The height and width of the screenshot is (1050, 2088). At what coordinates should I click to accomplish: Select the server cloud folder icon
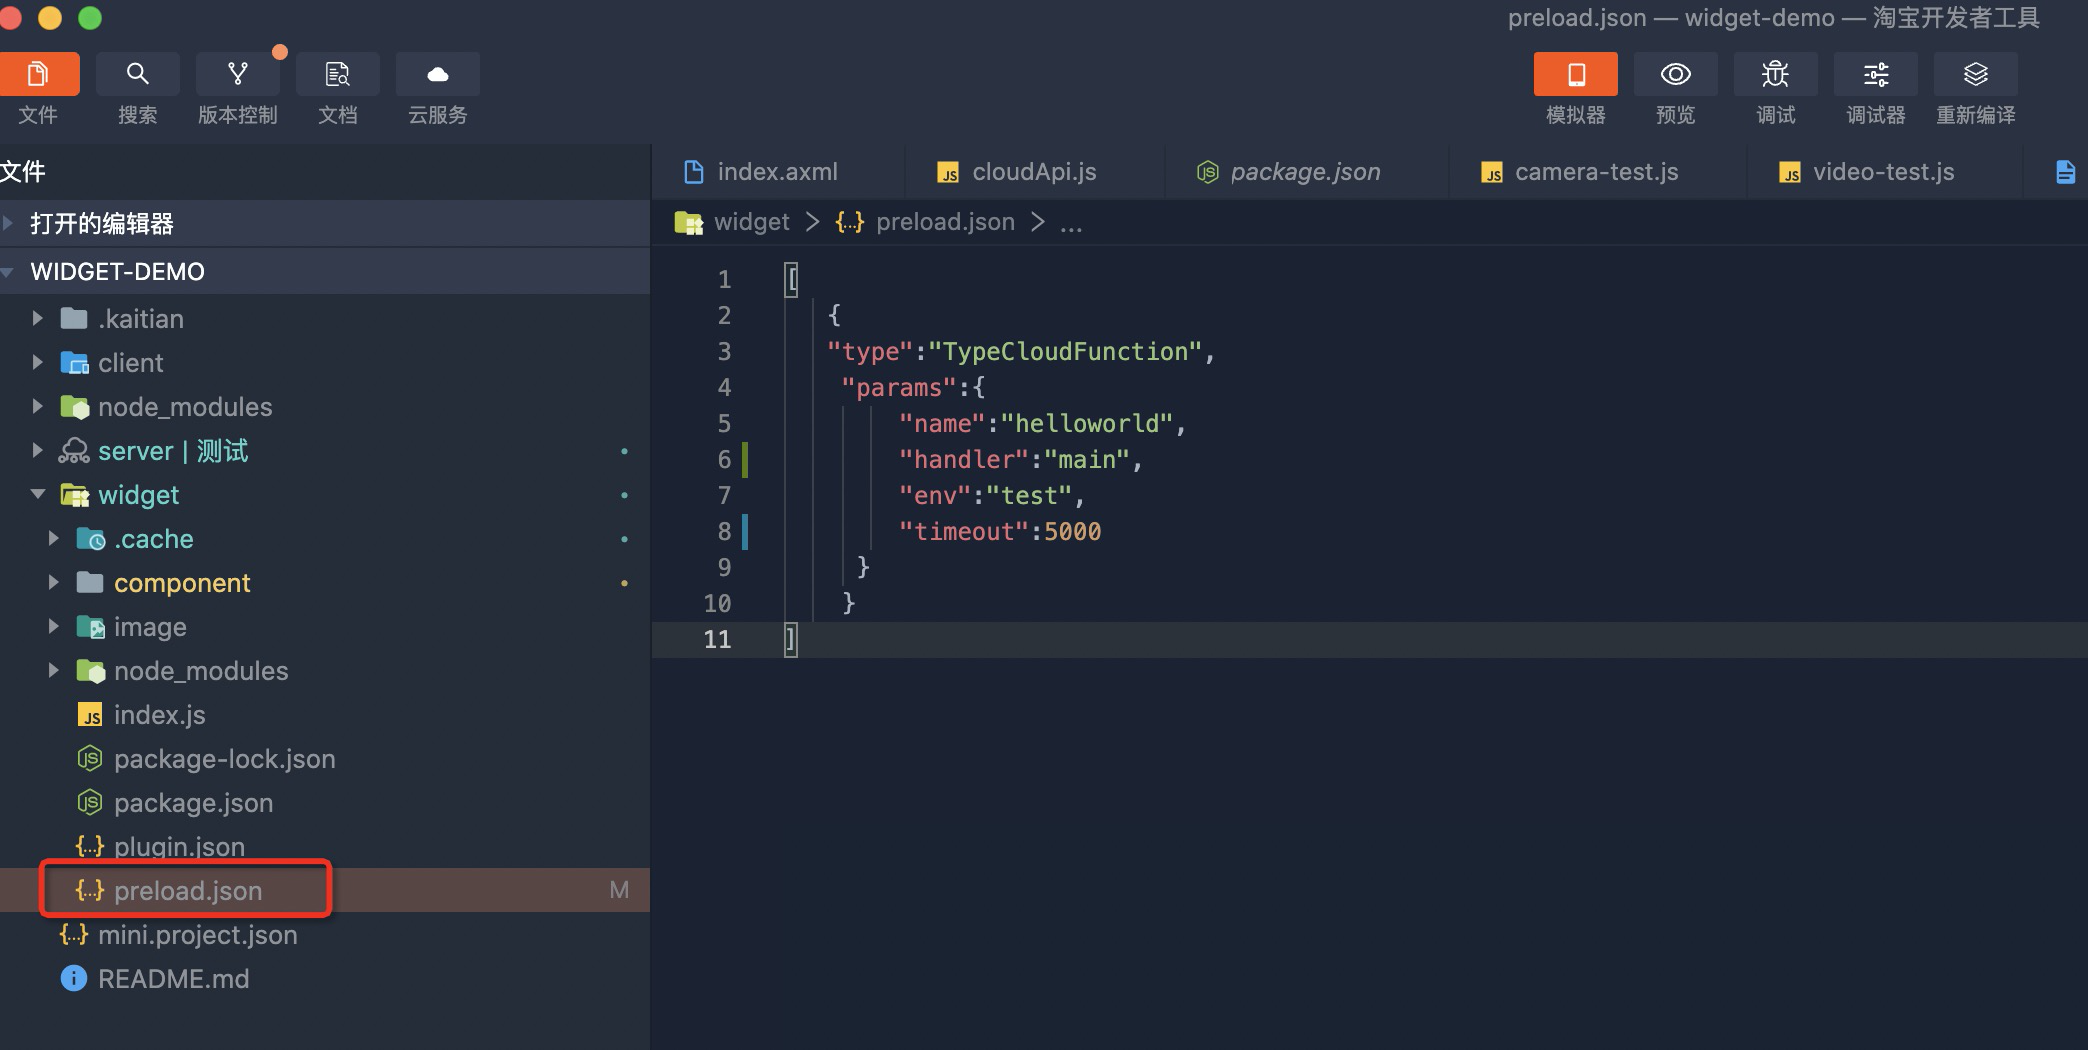[x=74, y=451]
